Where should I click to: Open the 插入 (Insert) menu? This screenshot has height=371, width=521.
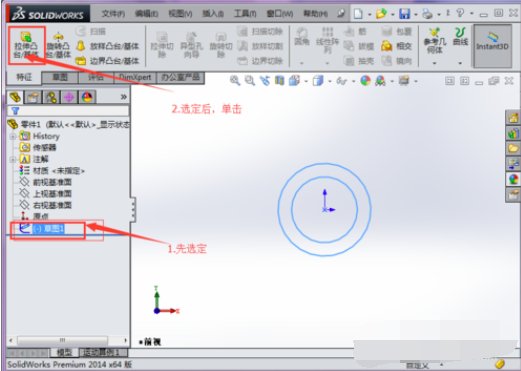pos(213,14)
